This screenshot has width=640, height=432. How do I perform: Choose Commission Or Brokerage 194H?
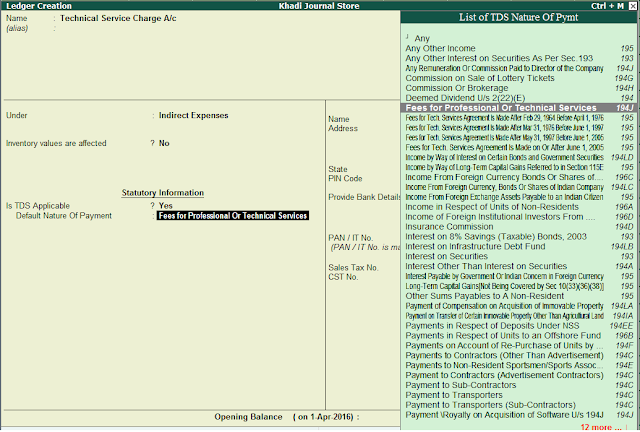click(519, 88)
